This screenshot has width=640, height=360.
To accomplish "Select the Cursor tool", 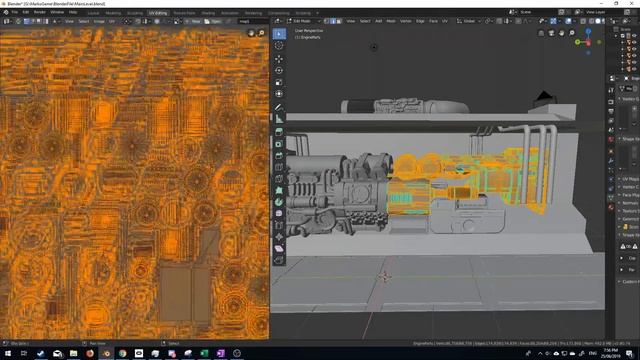I will click(279, 46).
